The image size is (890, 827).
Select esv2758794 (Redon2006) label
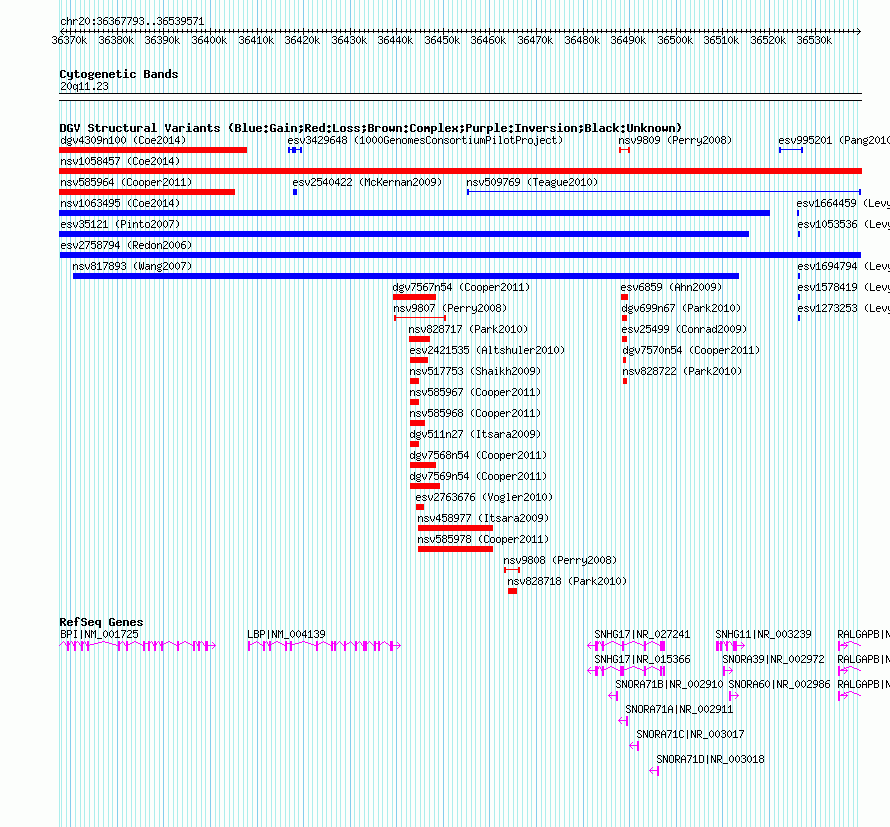126,245
